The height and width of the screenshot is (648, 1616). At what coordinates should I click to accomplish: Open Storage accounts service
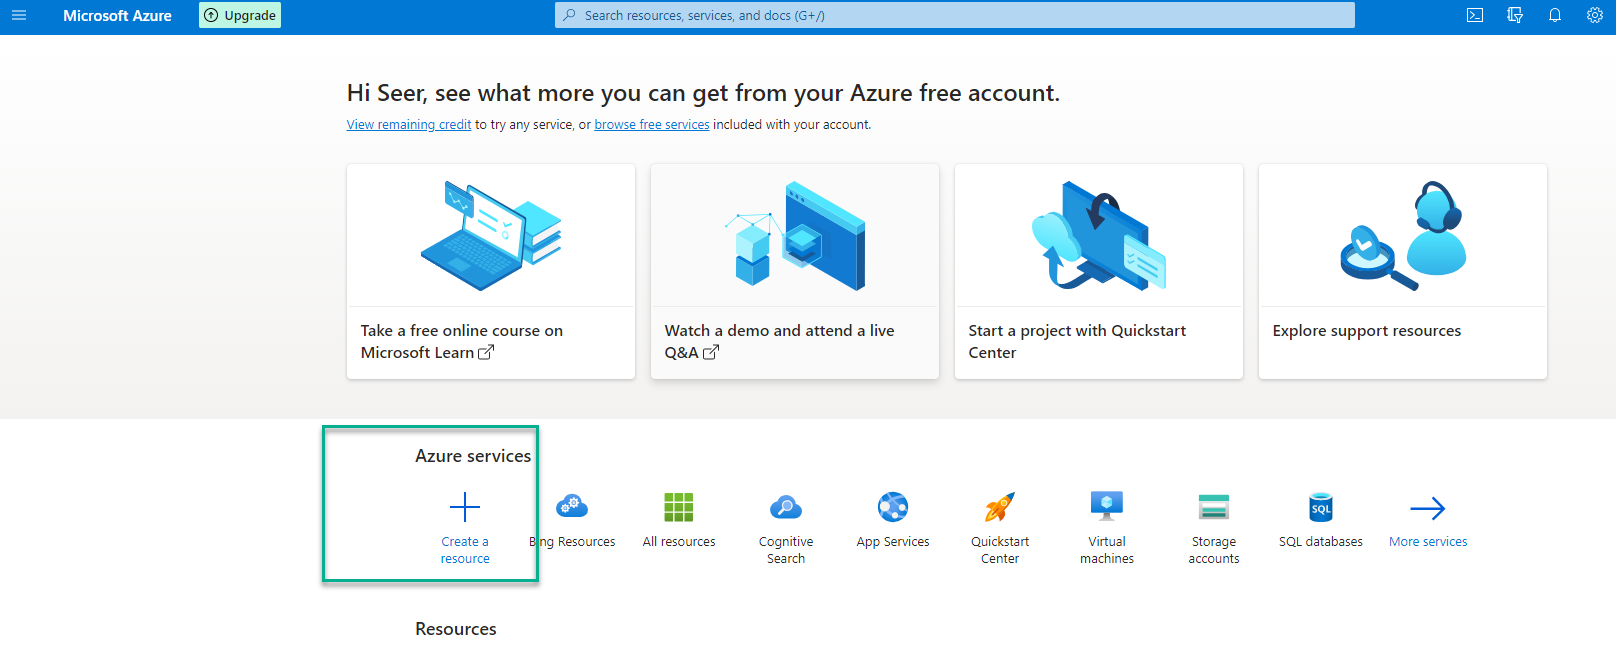pyautogui.click(x=1214, y=508)
